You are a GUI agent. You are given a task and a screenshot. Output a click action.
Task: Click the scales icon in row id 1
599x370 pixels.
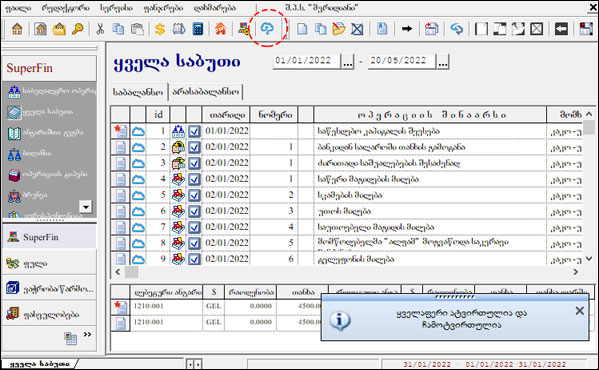pos(178,131)
